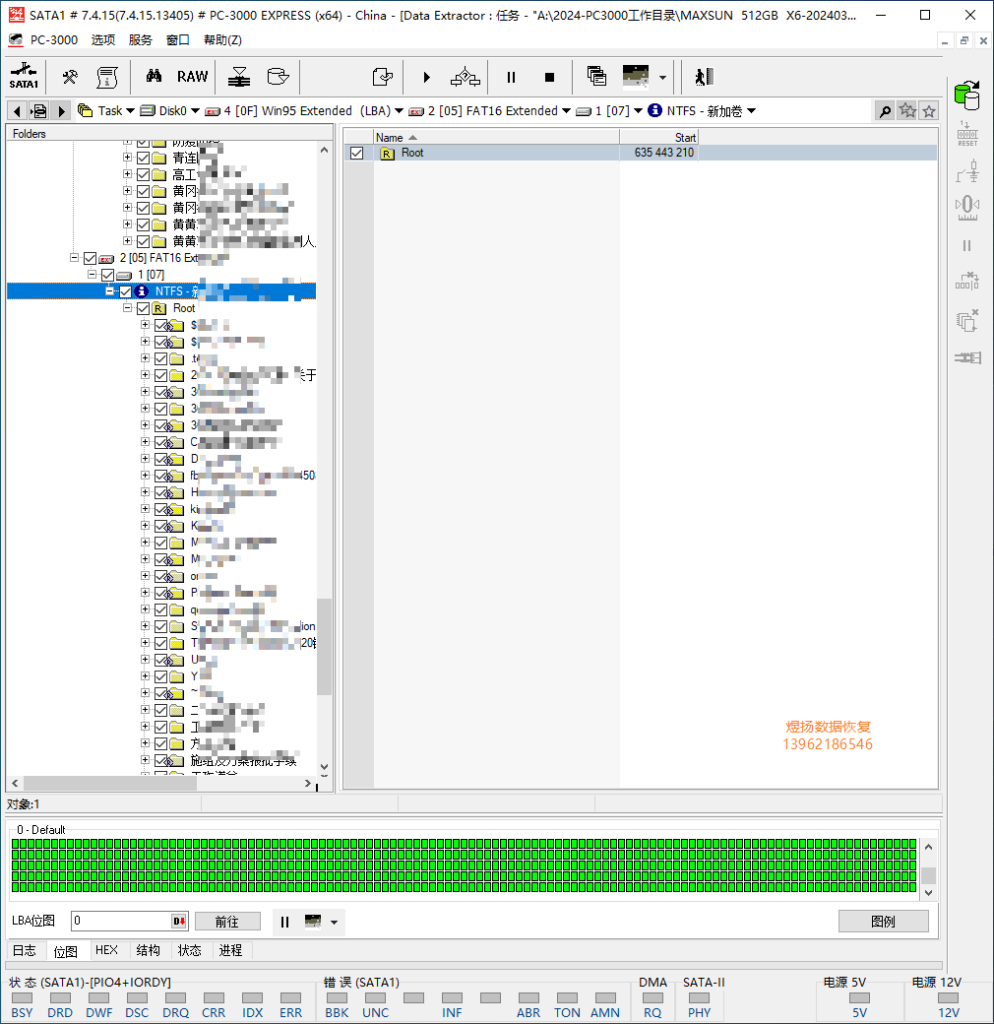Open the Disk0 dropdown arrow

pos(195,111)
